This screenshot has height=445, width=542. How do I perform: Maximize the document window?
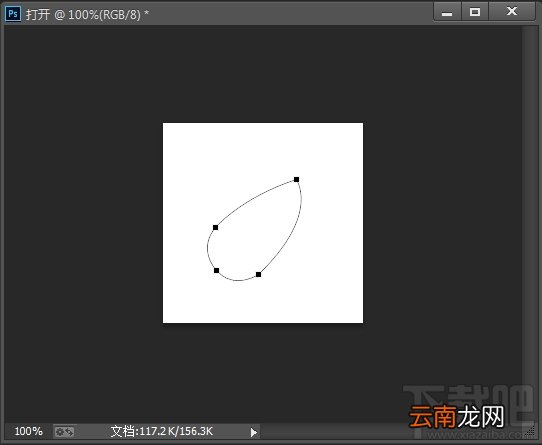475,12
